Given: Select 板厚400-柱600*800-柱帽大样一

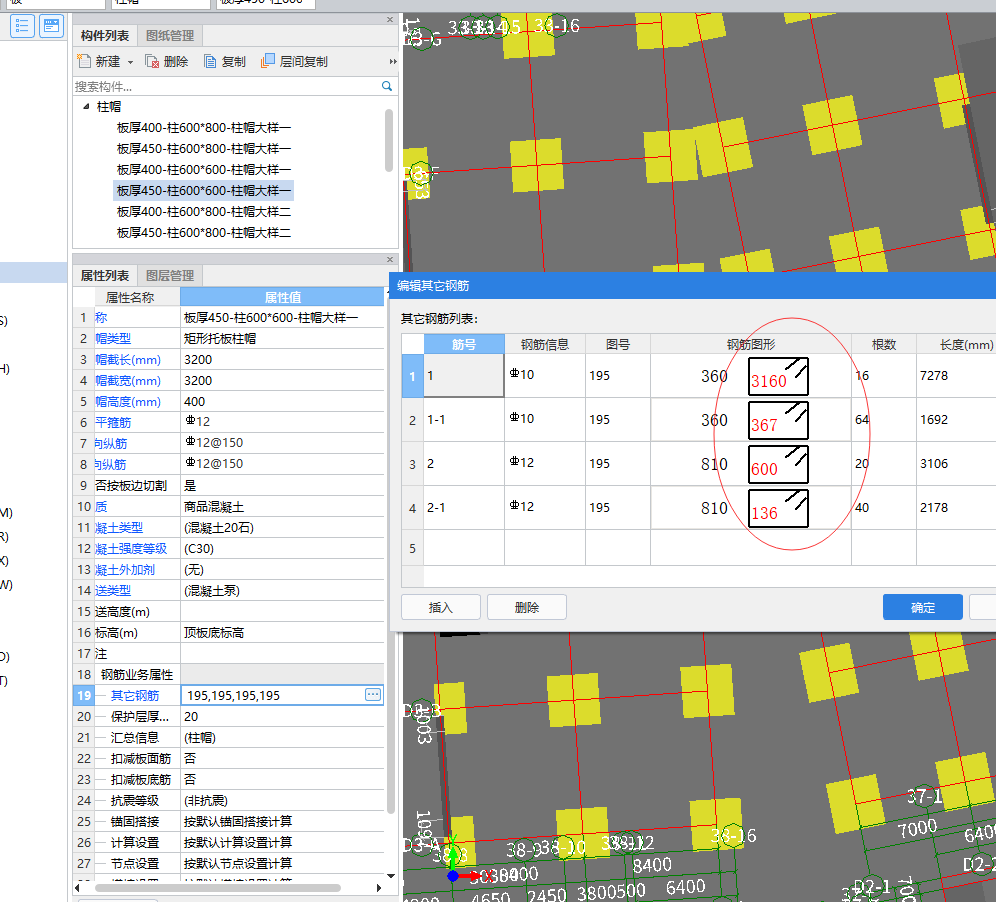Looking at the screenshot, I should [203, 128].
